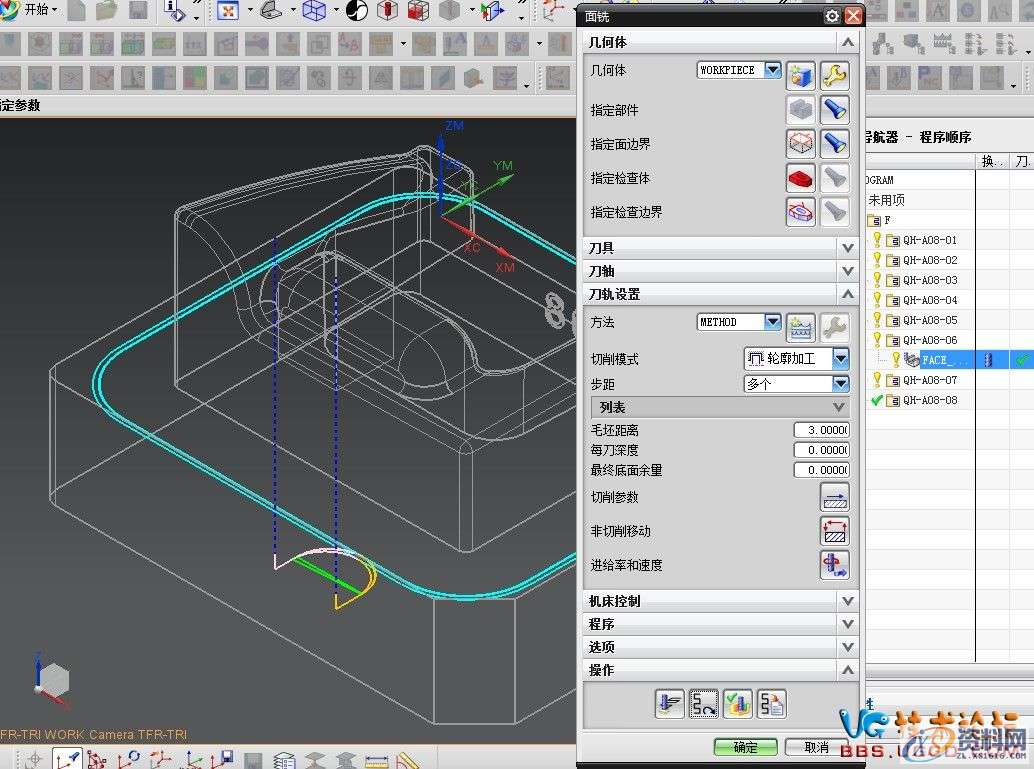Cancel the dialog with 取消
Screen dimensions: 1034x769
(816, 746)
